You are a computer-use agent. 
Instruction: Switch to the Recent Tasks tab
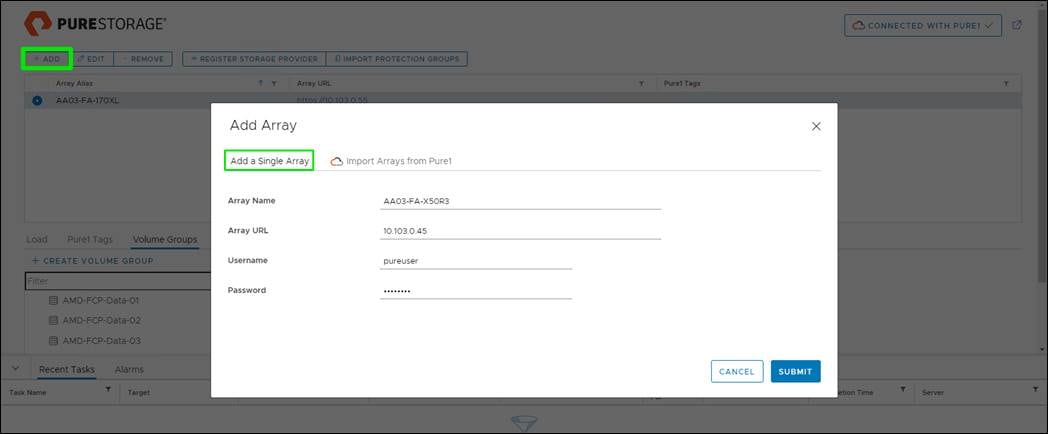pyautogui.click(x=67, y=370)
